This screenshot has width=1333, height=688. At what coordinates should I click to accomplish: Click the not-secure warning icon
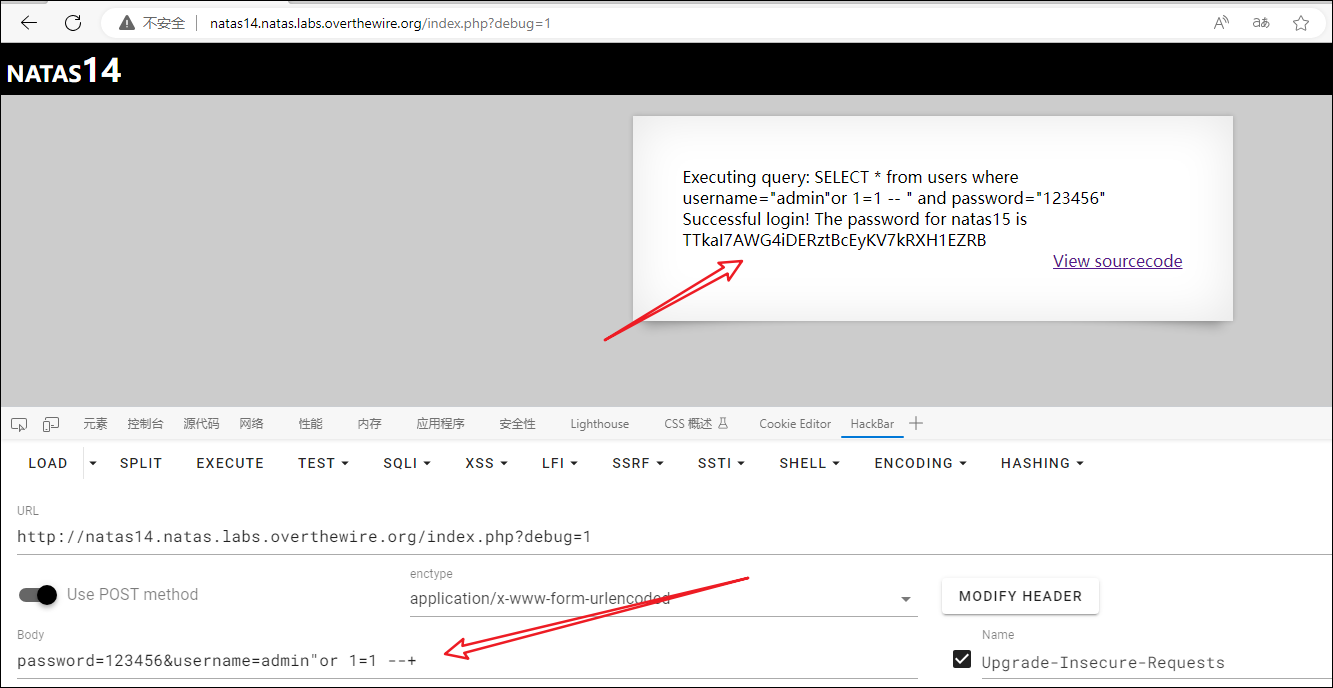click(126, 23)
